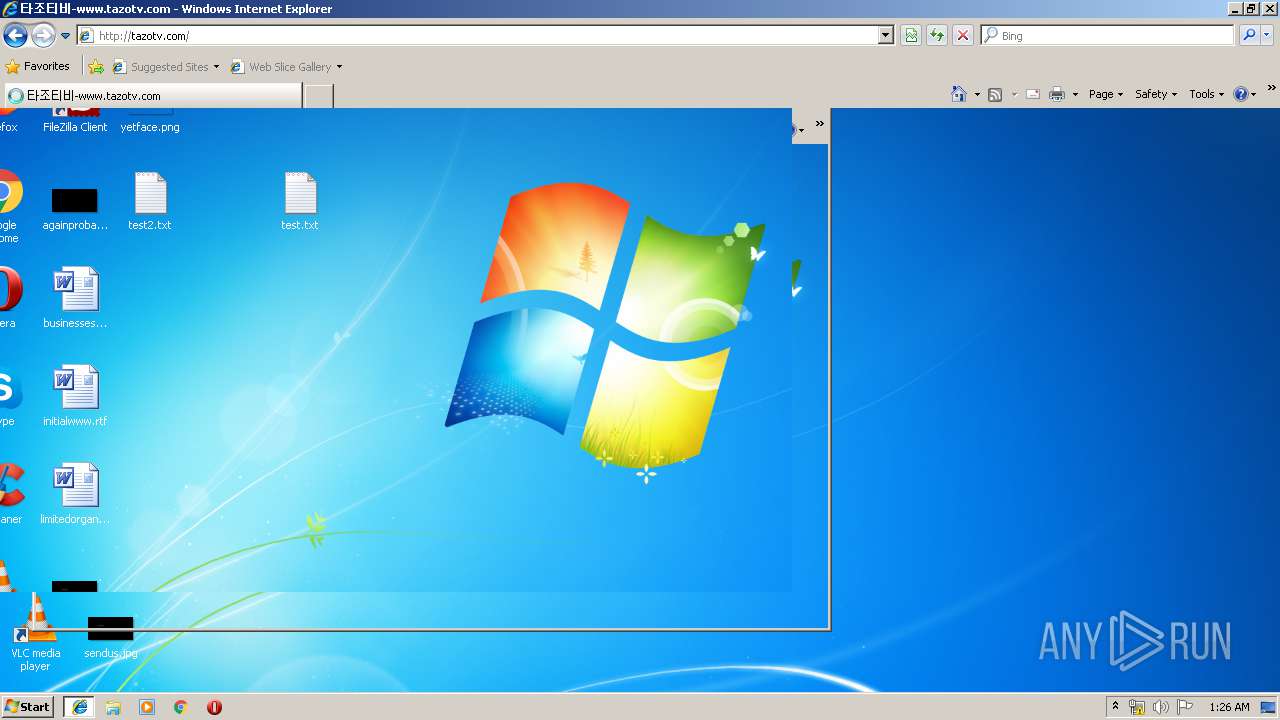This screenshot has width=1280, height=720.
Task: Launch Opera from the taskbar
Action: pyautogui.click(x=214, y=707)
